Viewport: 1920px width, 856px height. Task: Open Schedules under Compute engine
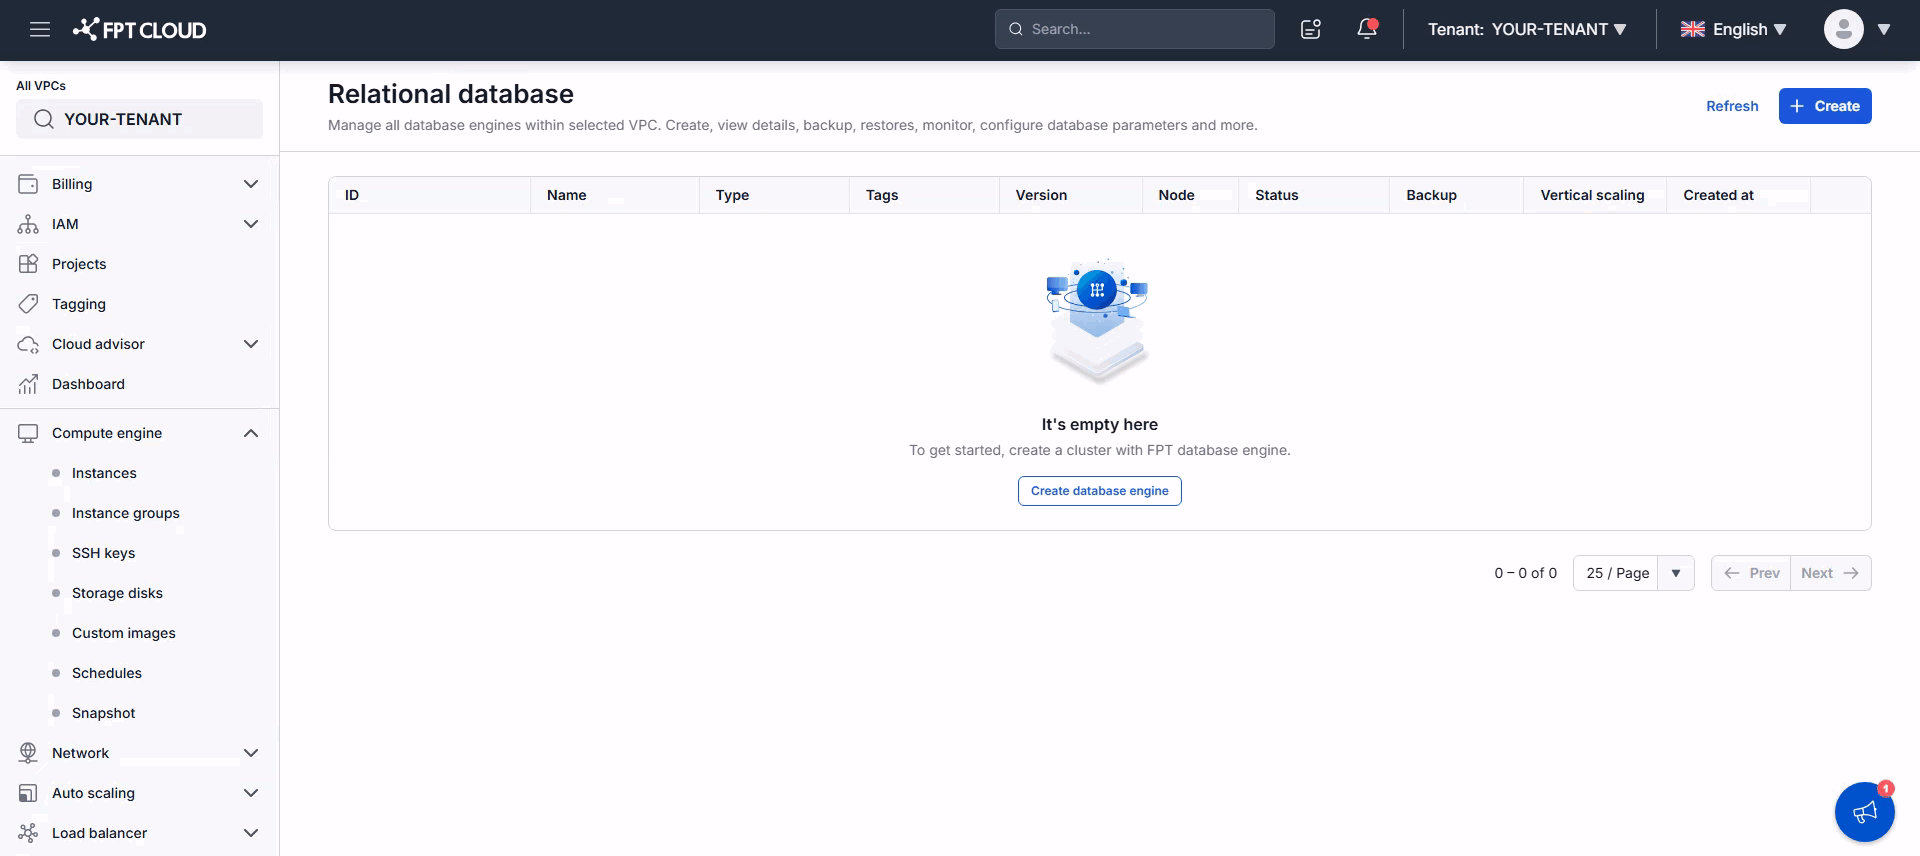(x=107, y=673)
